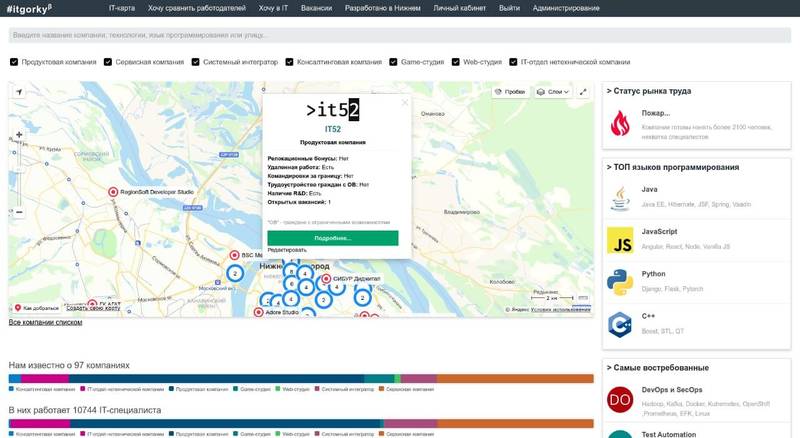
Task: Uncheck IT-отдел нетехнической компании filter
Action: (513, 62)
